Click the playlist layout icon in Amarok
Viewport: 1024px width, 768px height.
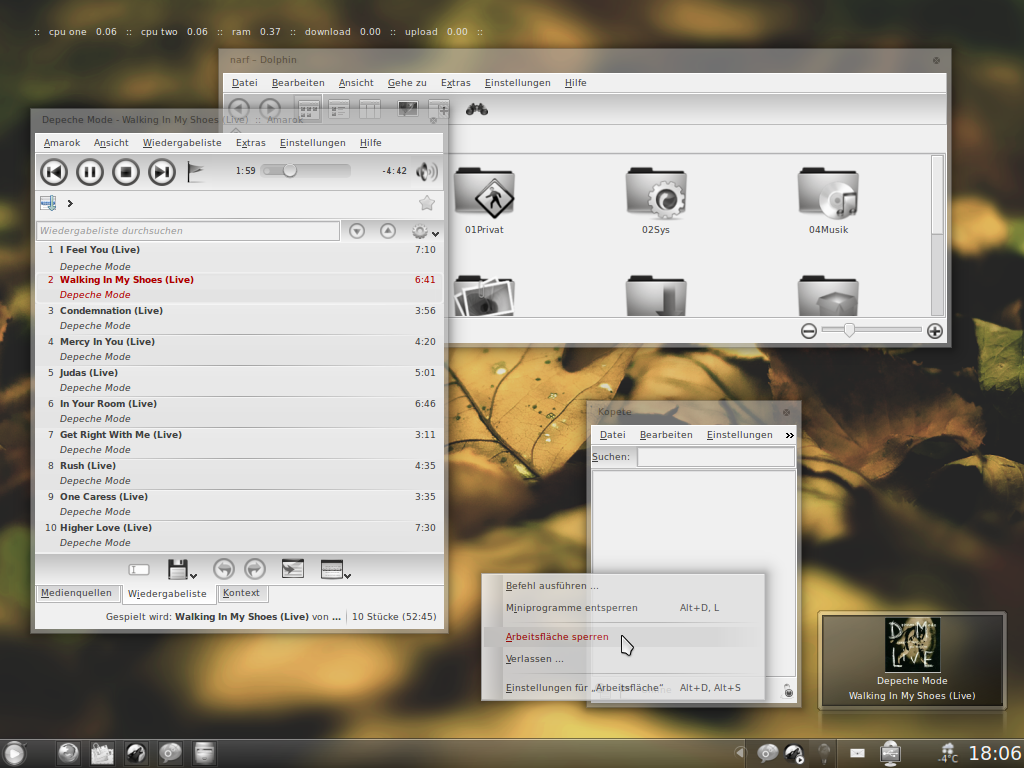(332, 569)
